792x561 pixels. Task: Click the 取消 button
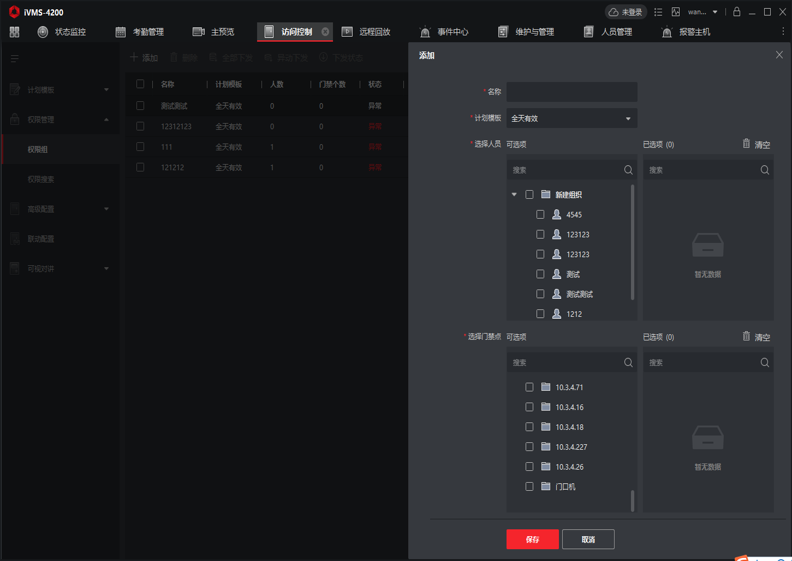[587, 539]
